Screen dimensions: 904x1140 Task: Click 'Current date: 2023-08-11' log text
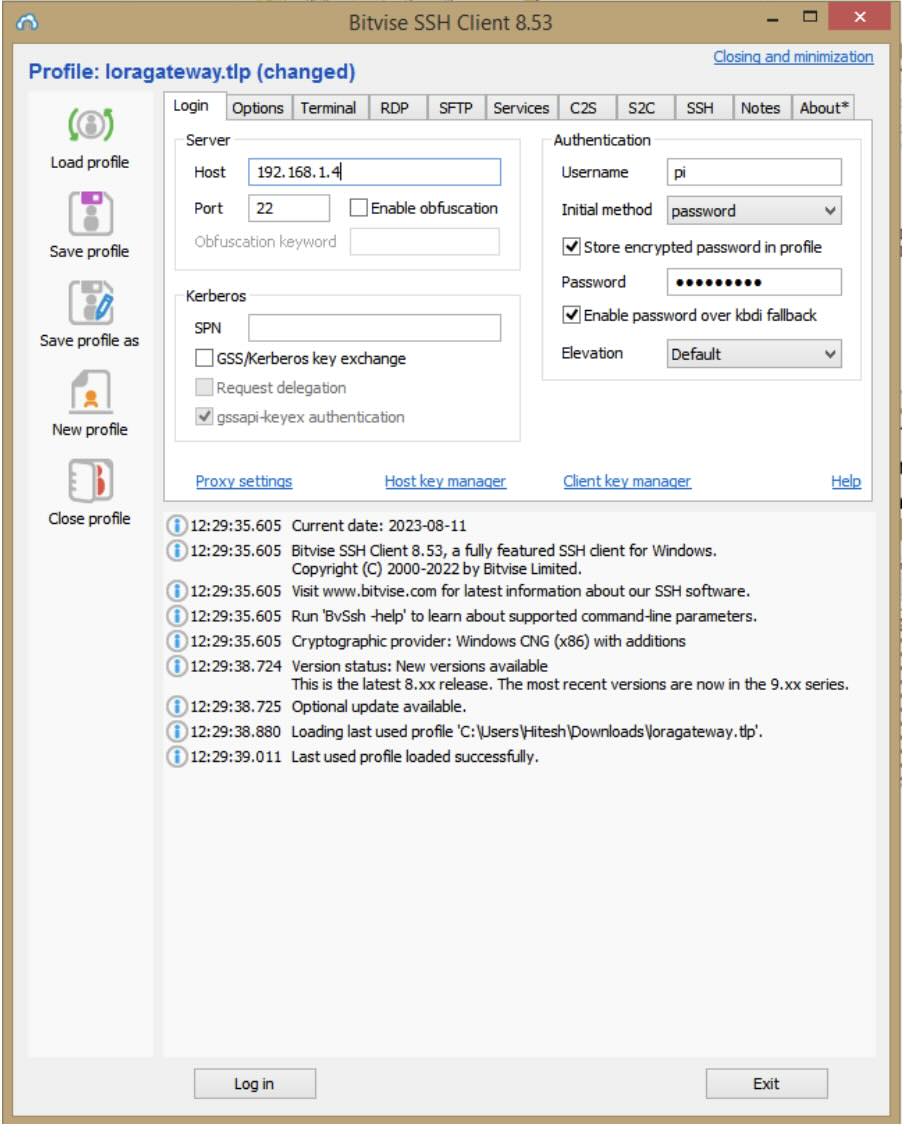pos(379,526)
